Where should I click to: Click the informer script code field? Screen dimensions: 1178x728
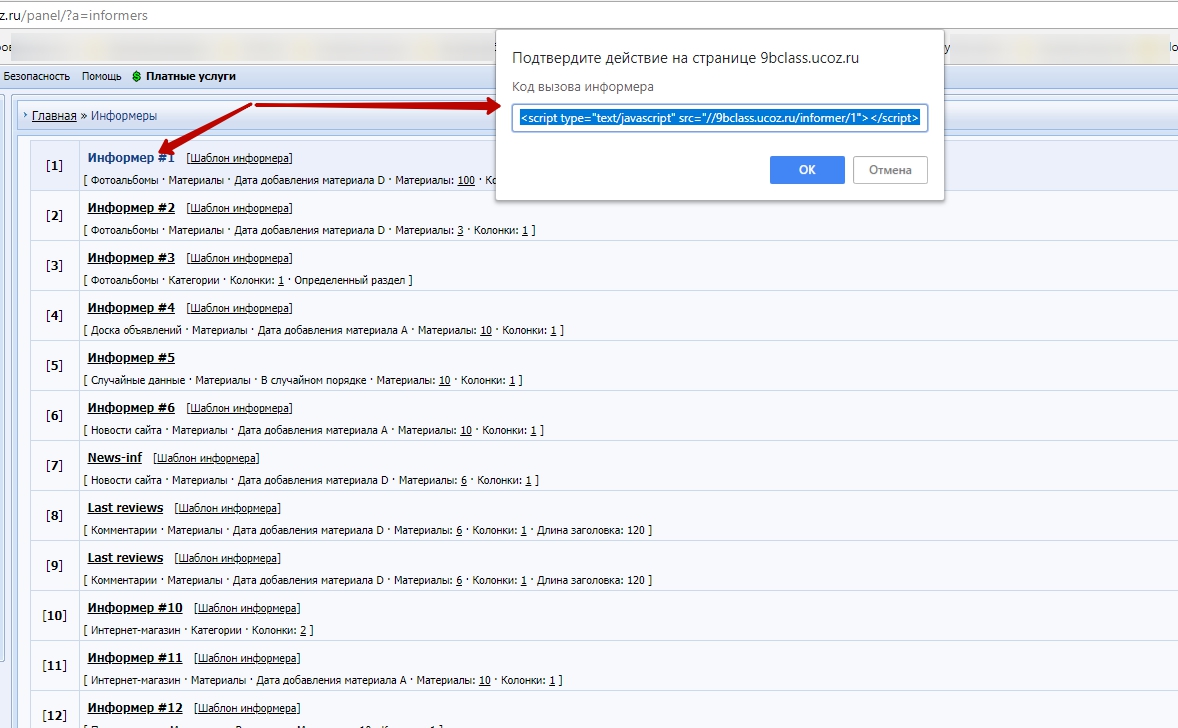[x=720, y=118]
